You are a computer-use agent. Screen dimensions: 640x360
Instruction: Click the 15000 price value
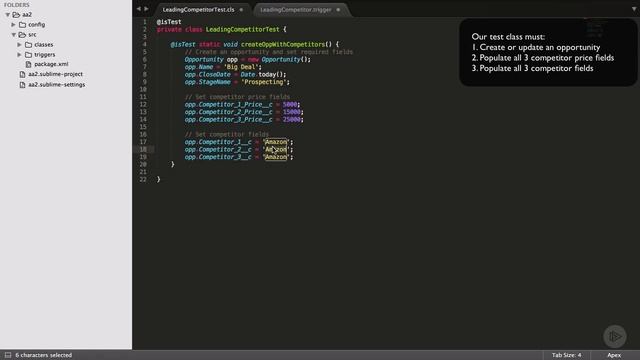click(291, 112)
